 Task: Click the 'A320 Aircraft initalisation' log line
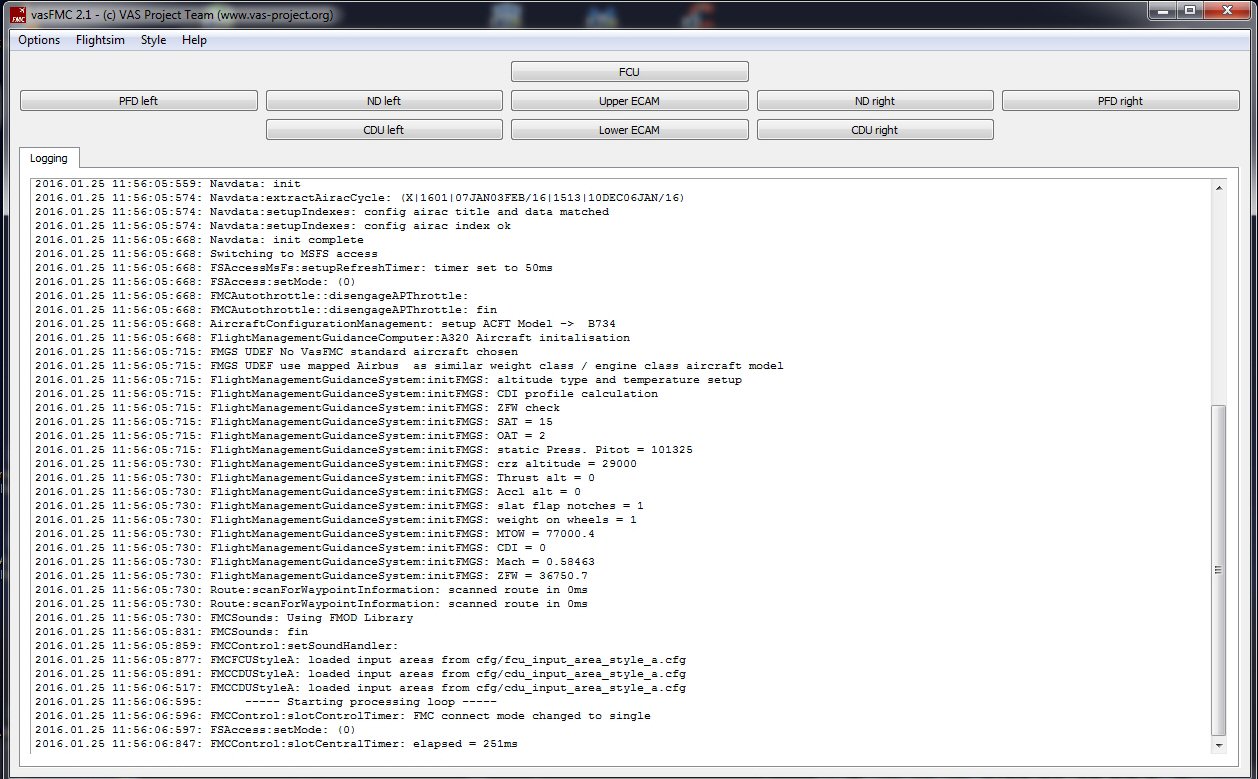[x=332, y=338]
